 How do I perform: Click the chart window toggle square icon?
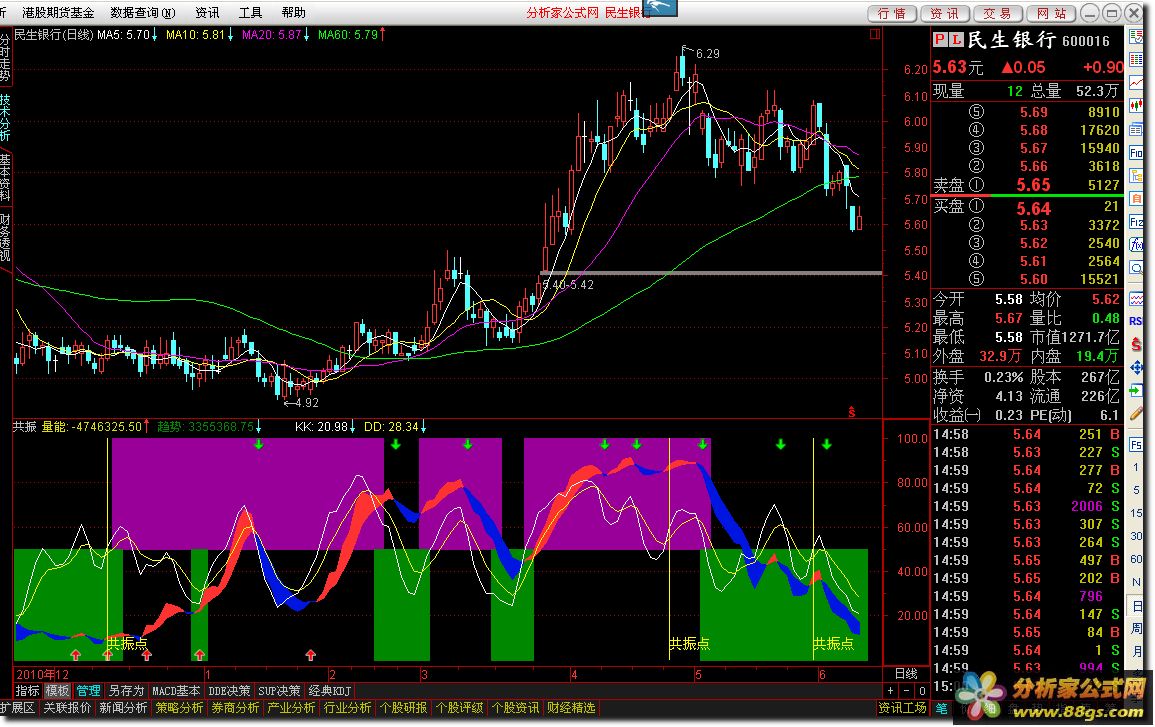[874, 34]
